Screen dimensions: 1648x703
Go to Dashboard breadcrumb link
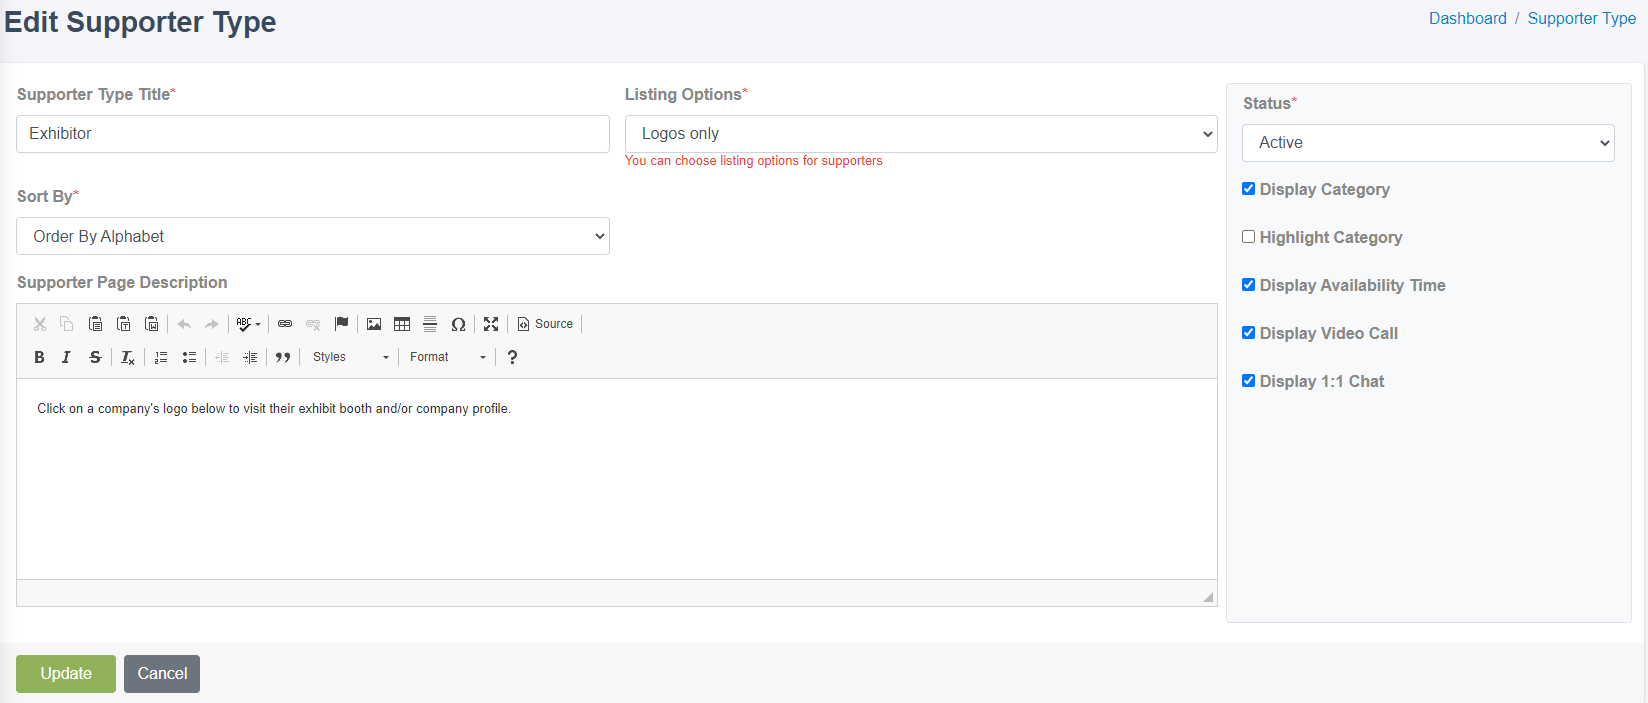tap(1467, 18)
